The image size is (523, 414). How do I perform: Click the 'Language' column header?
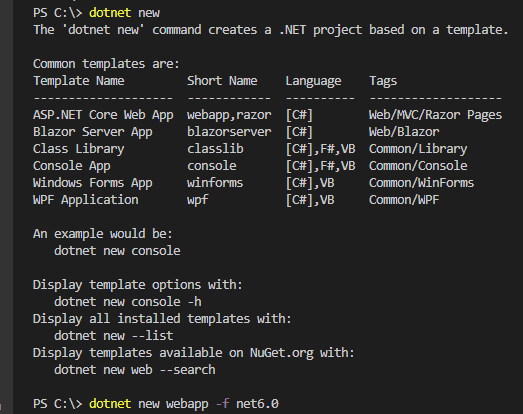point(313,81)
